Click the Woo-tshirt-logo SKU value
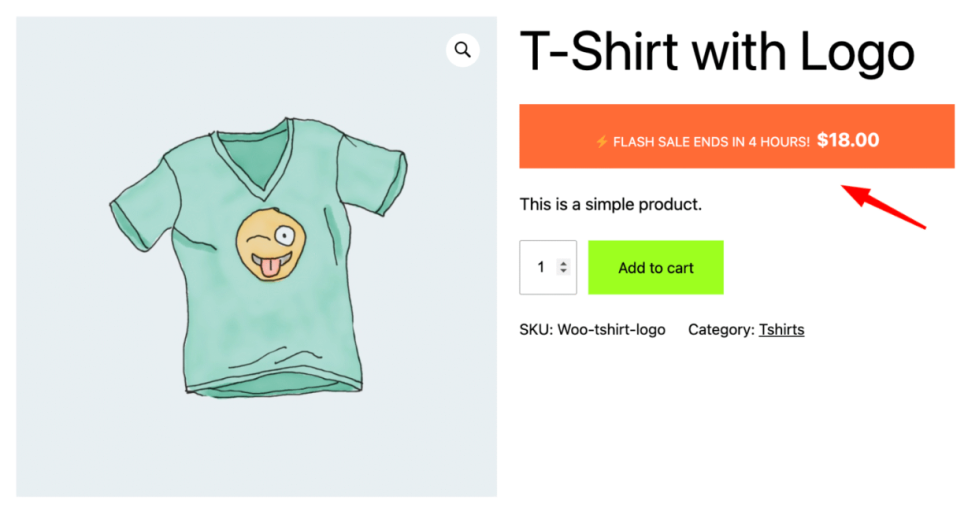The width and height of the screenshot is (979, 519). 610,329
